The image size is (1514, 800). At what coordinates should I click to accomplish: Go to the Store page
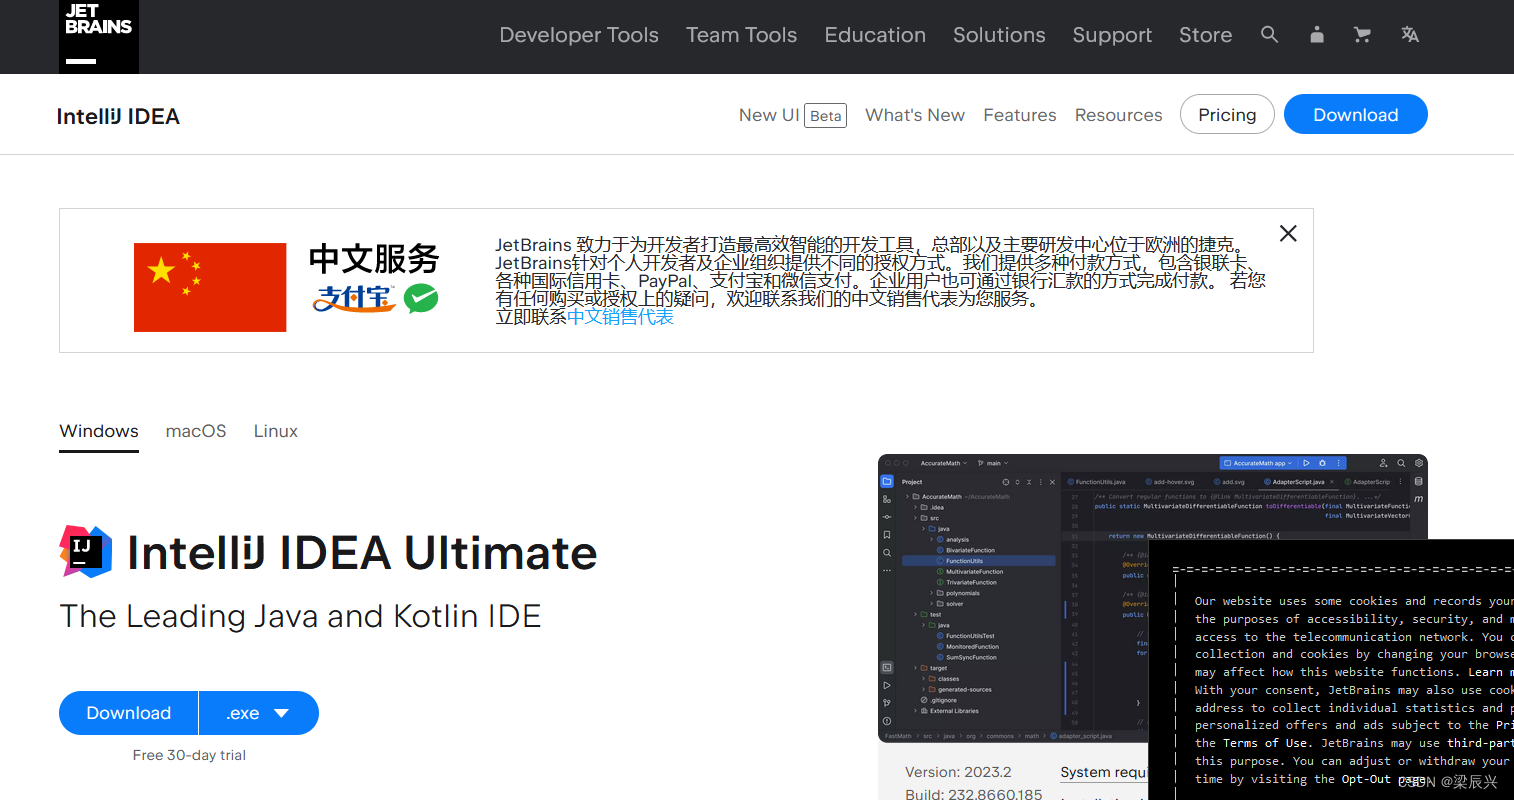point(1205,35)
